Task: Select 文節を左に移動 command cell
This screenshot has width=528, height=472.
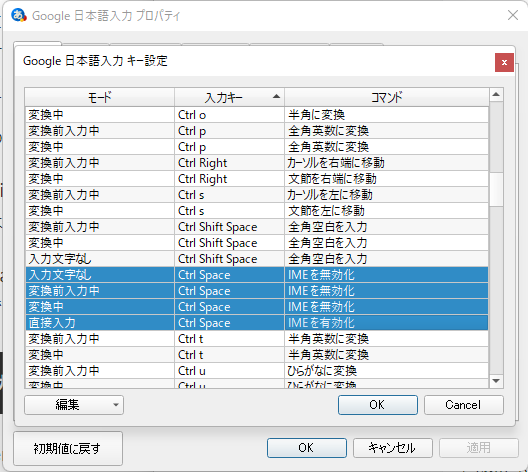Action: pyautogui.click(x=387, y=211)
